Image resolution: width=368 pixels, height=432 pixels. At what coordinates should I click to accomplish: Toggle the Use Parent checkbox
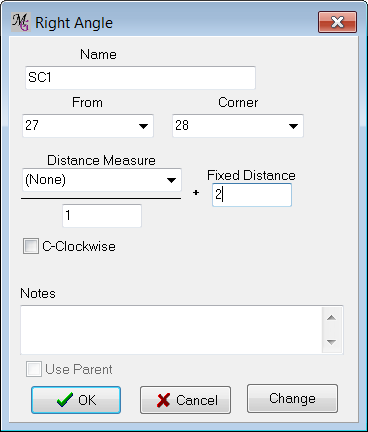[34, 369]
